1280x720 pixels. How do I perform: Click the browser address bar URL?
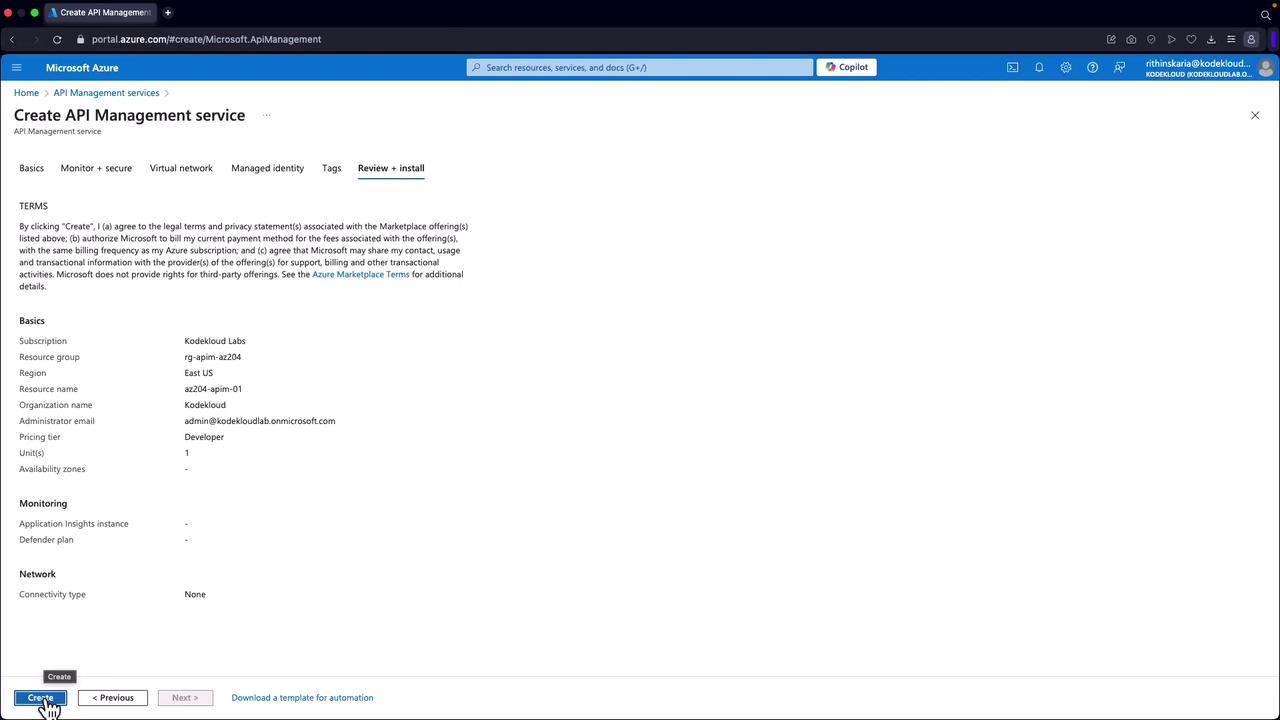click(206, 39)
